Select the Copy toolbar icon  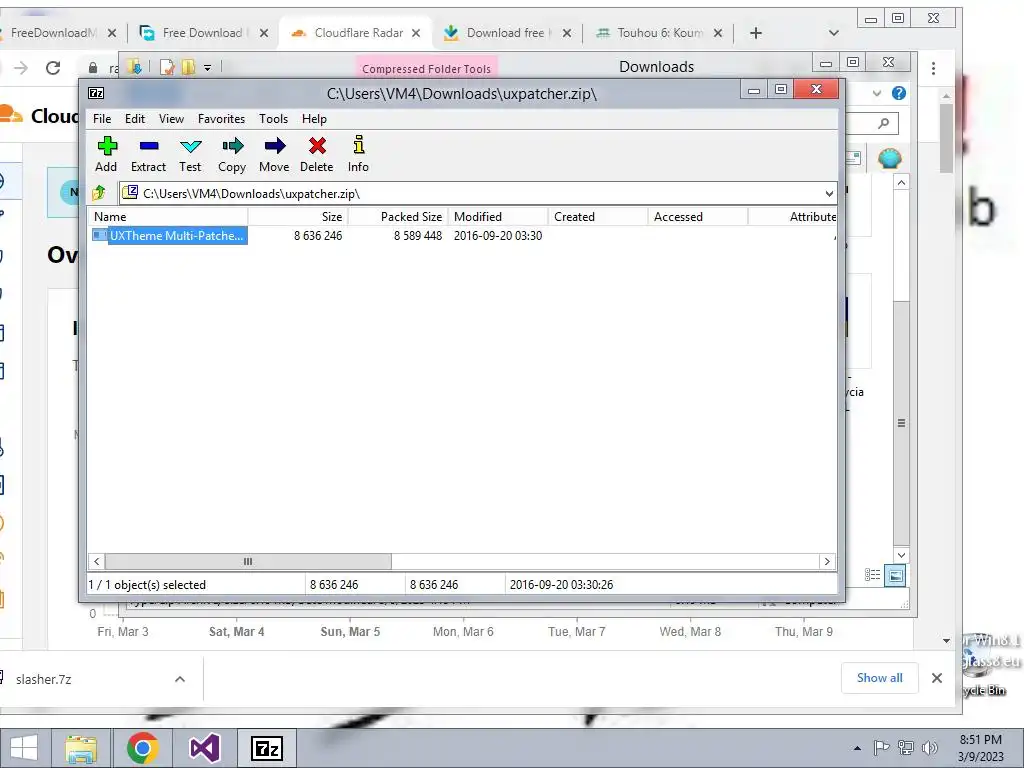click(x=232, y=154)
